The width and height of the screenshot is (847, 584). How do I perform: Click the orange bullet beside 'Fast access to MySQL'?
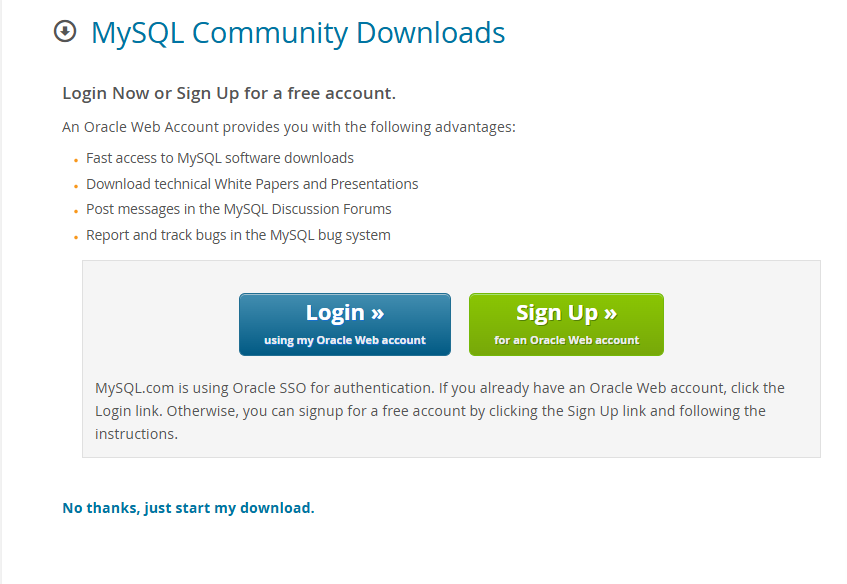(x=76, y=160)
